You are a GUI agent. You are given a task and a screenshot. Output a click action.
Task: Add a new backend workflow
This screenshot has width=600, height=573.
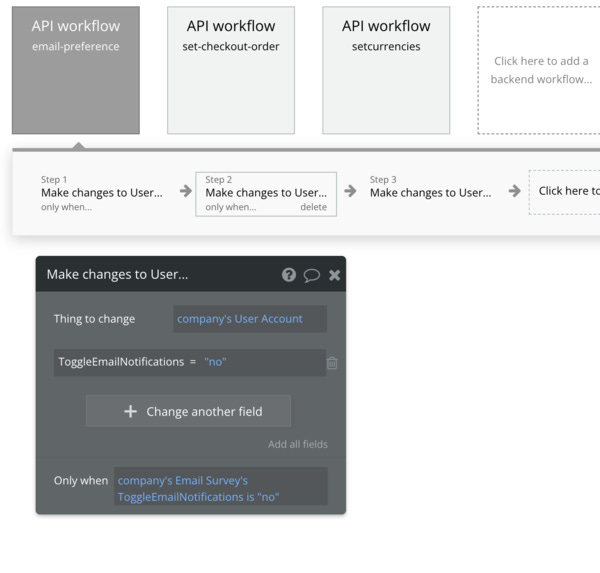(x=541, y=70)
